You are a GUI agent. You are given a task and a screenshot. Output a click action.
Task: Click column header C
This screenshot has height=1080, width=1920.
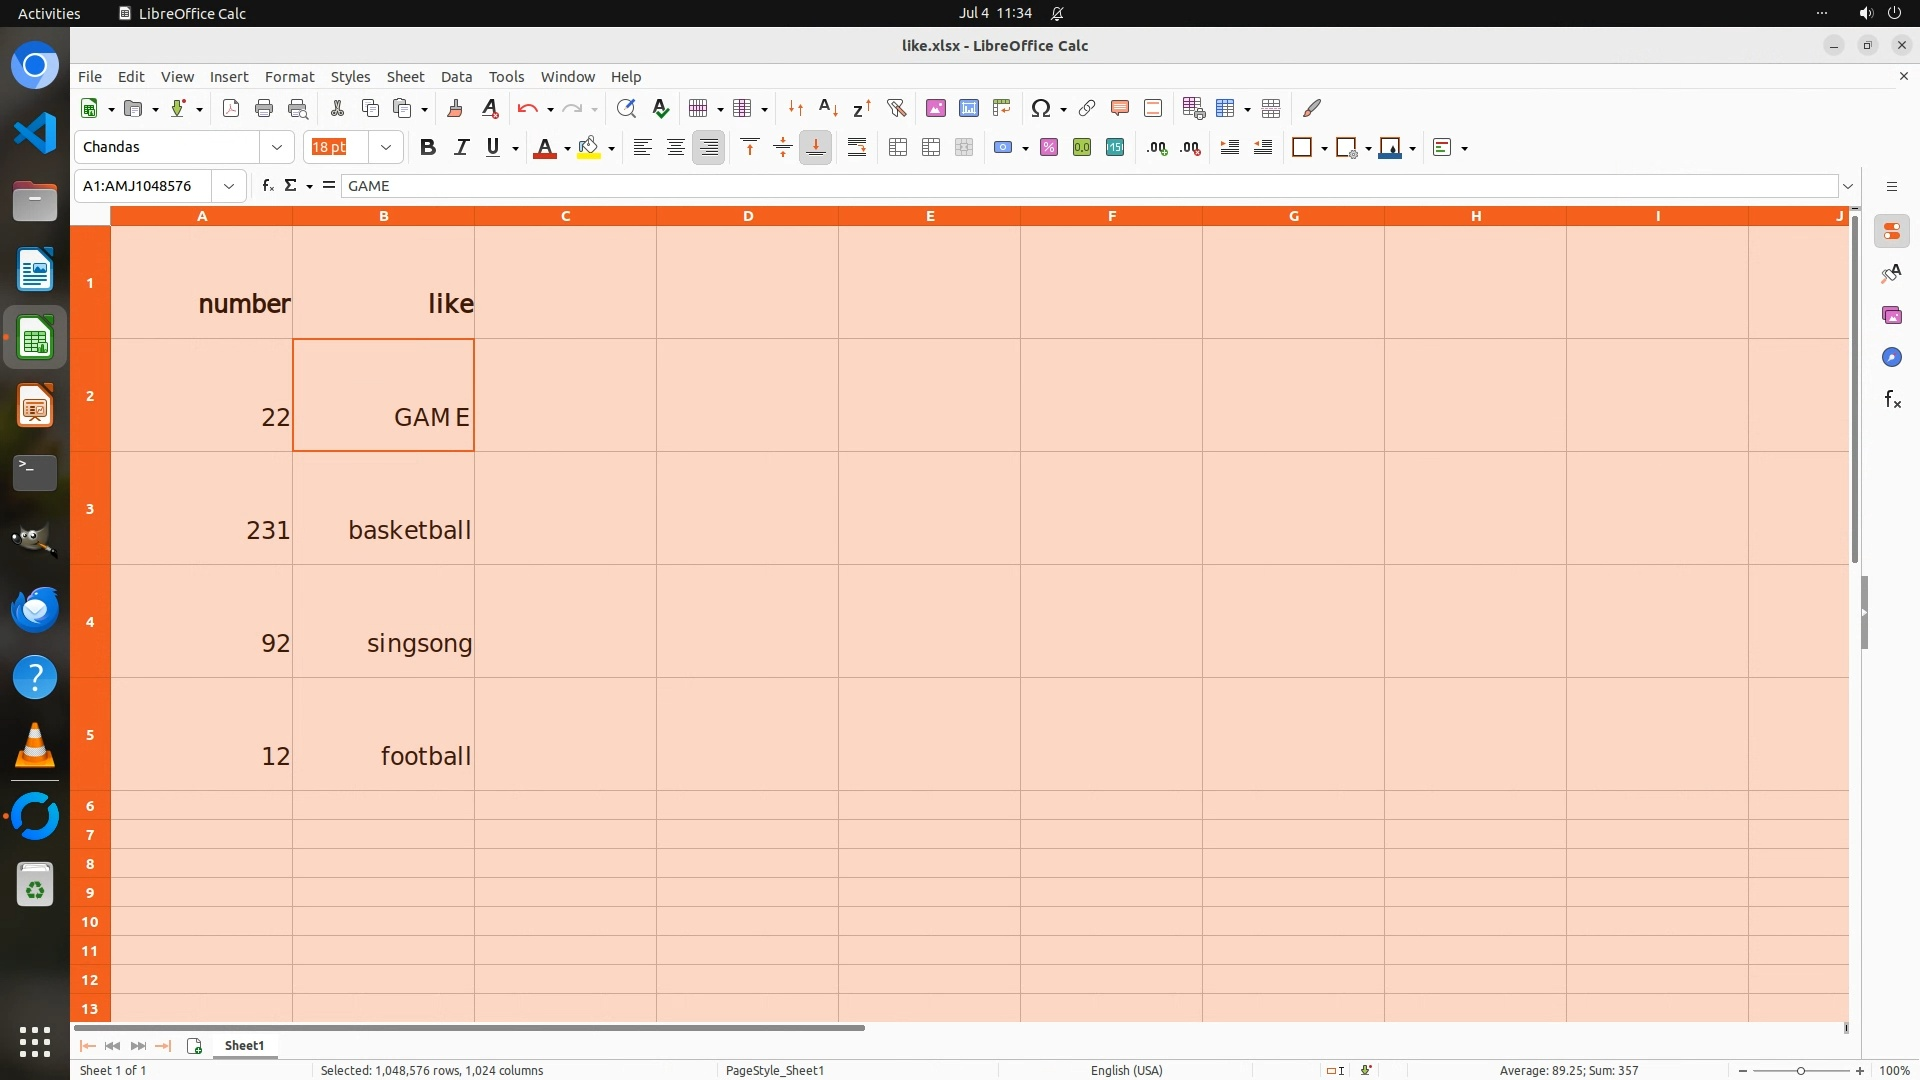pyautogui.click(x=565, y=216)
